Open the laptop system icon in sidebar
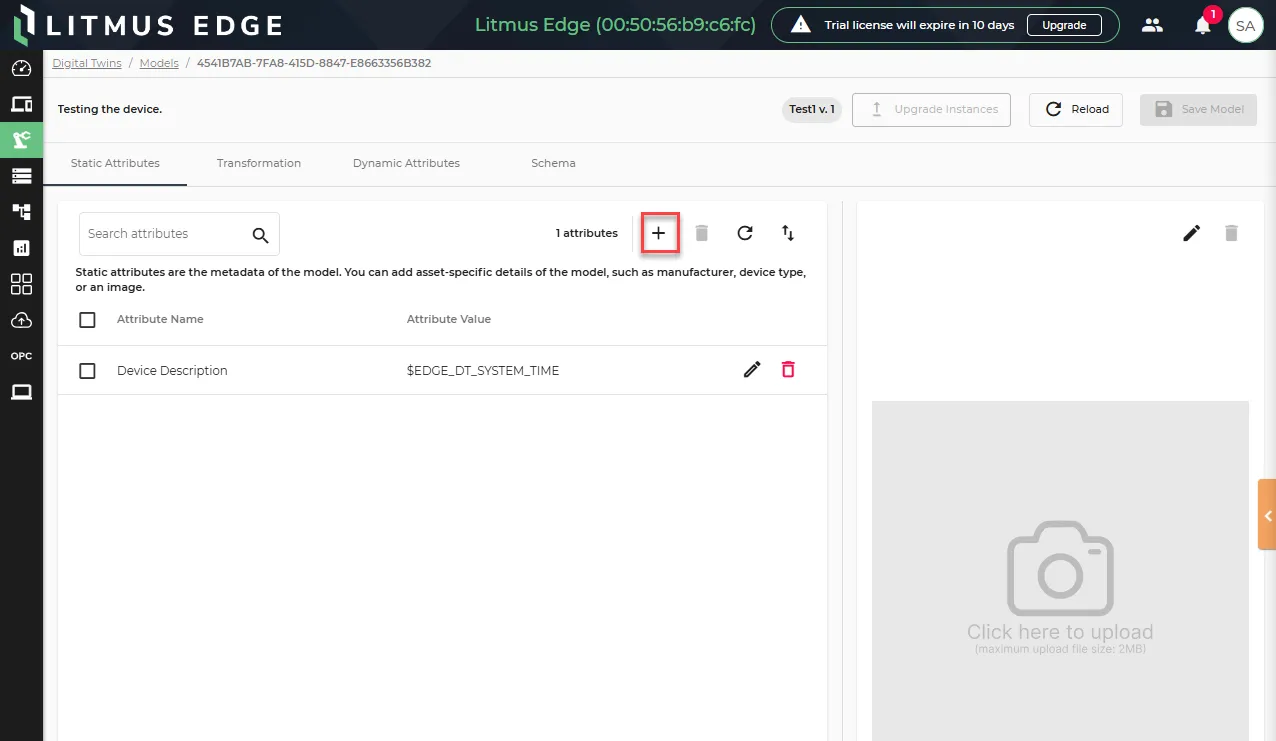The height and width of the screenshot is (741, 1276). (21, 392)
